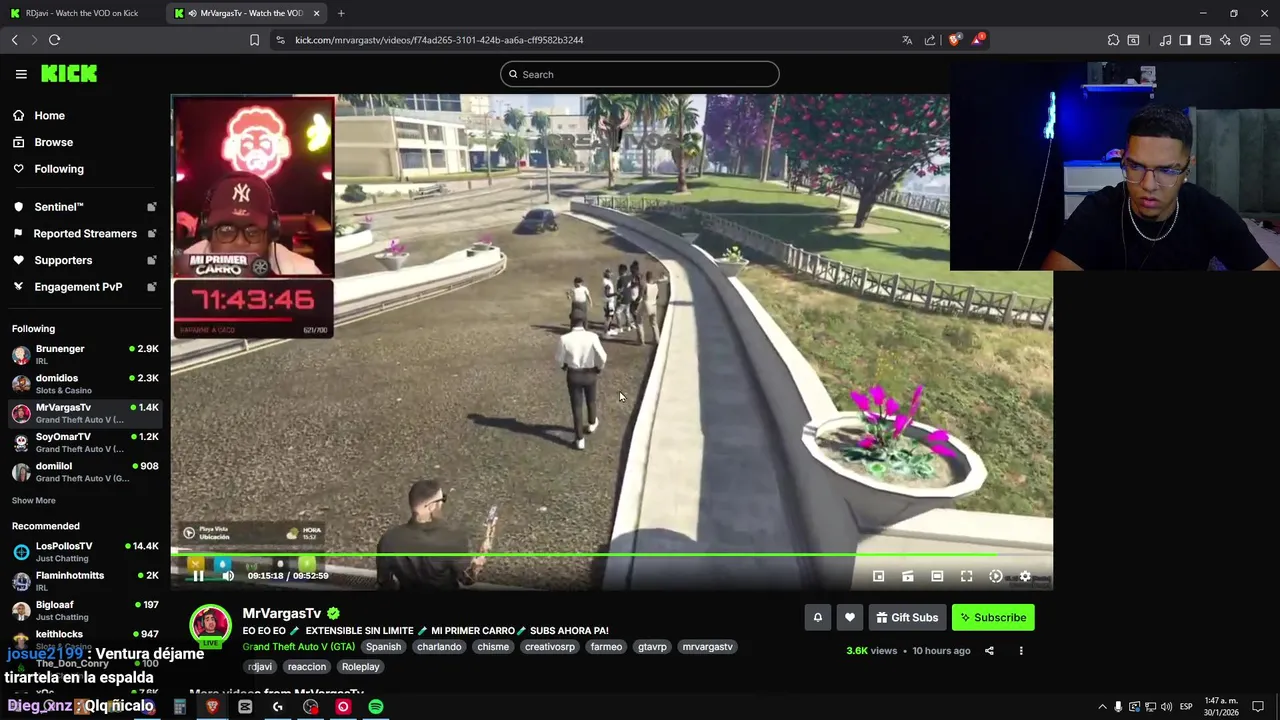The width and height of the screenshot is (1280, 720).
Task: Open the Kick hamburger sidebar menu
Action: click(x=21, y=74)
